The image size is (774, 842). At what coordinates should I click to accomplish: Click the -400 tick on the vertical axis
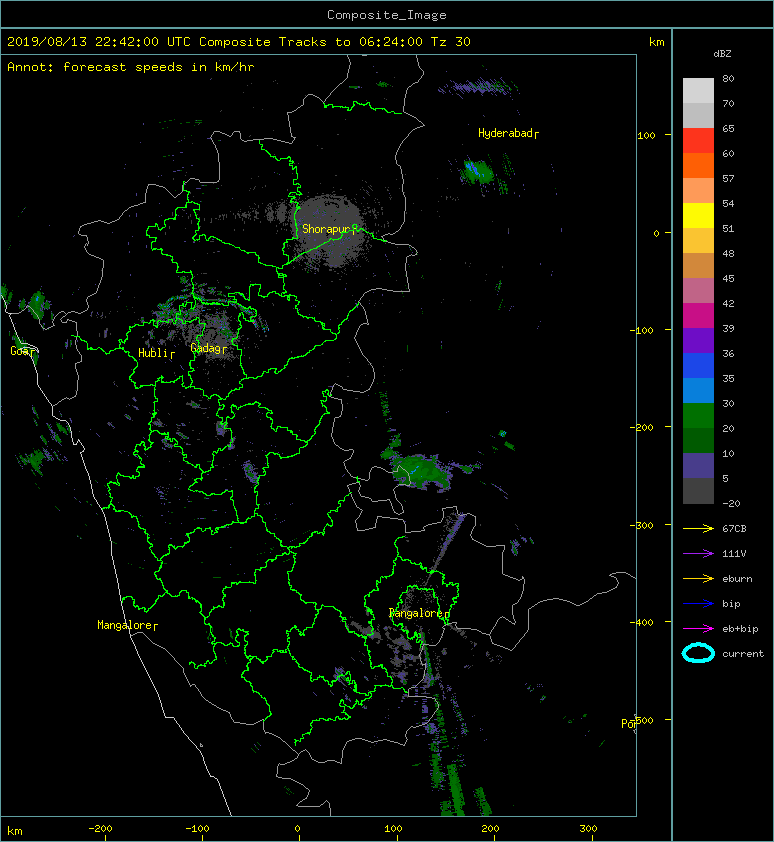[641, 622]
